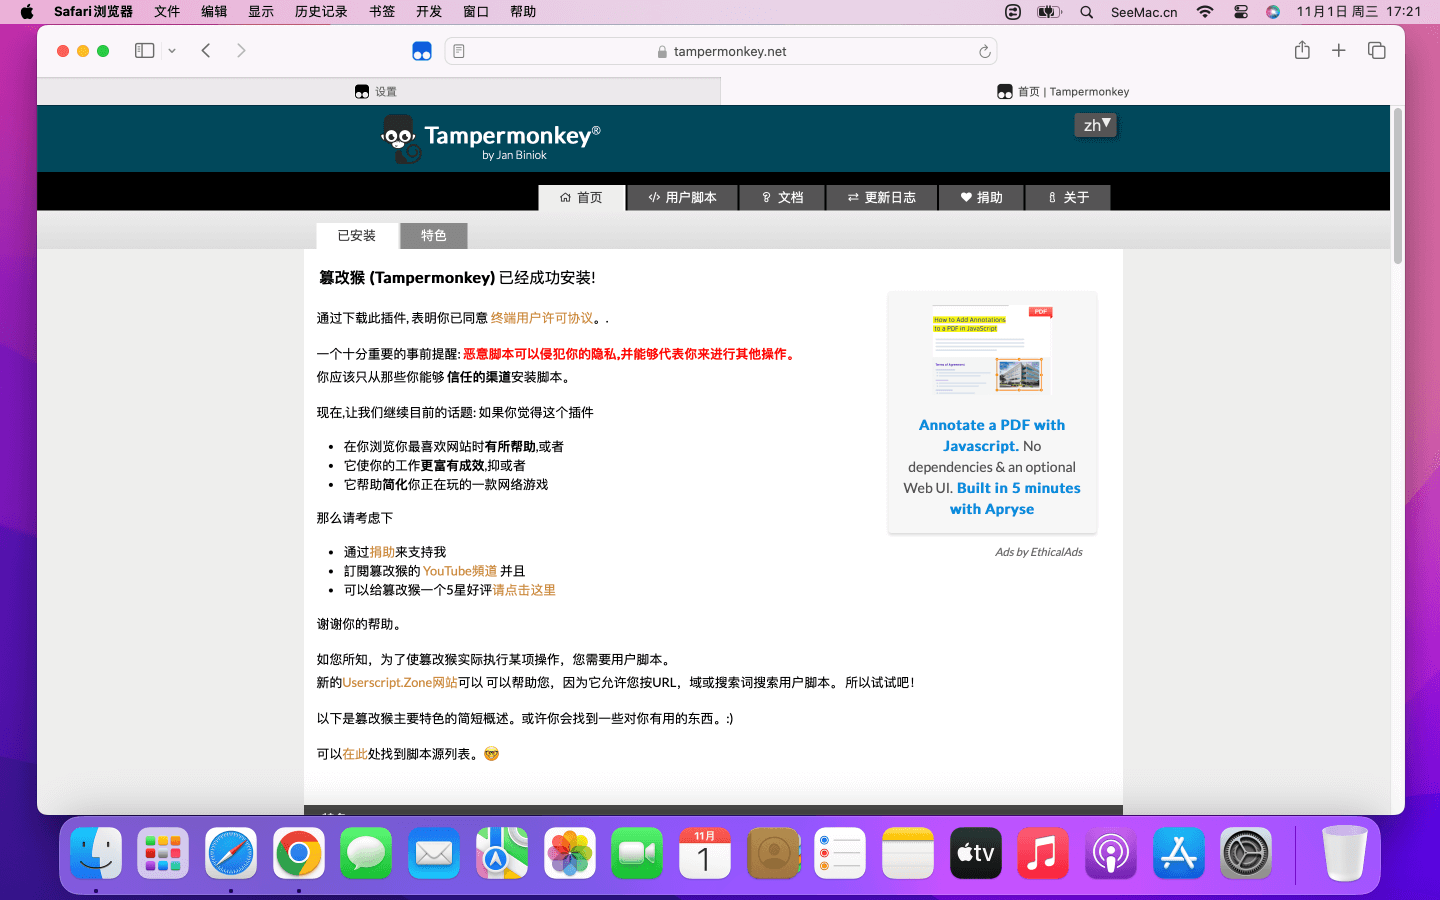Open Reminders from the Dock
The image size is (1440, 900).
(x=840, y=853)
